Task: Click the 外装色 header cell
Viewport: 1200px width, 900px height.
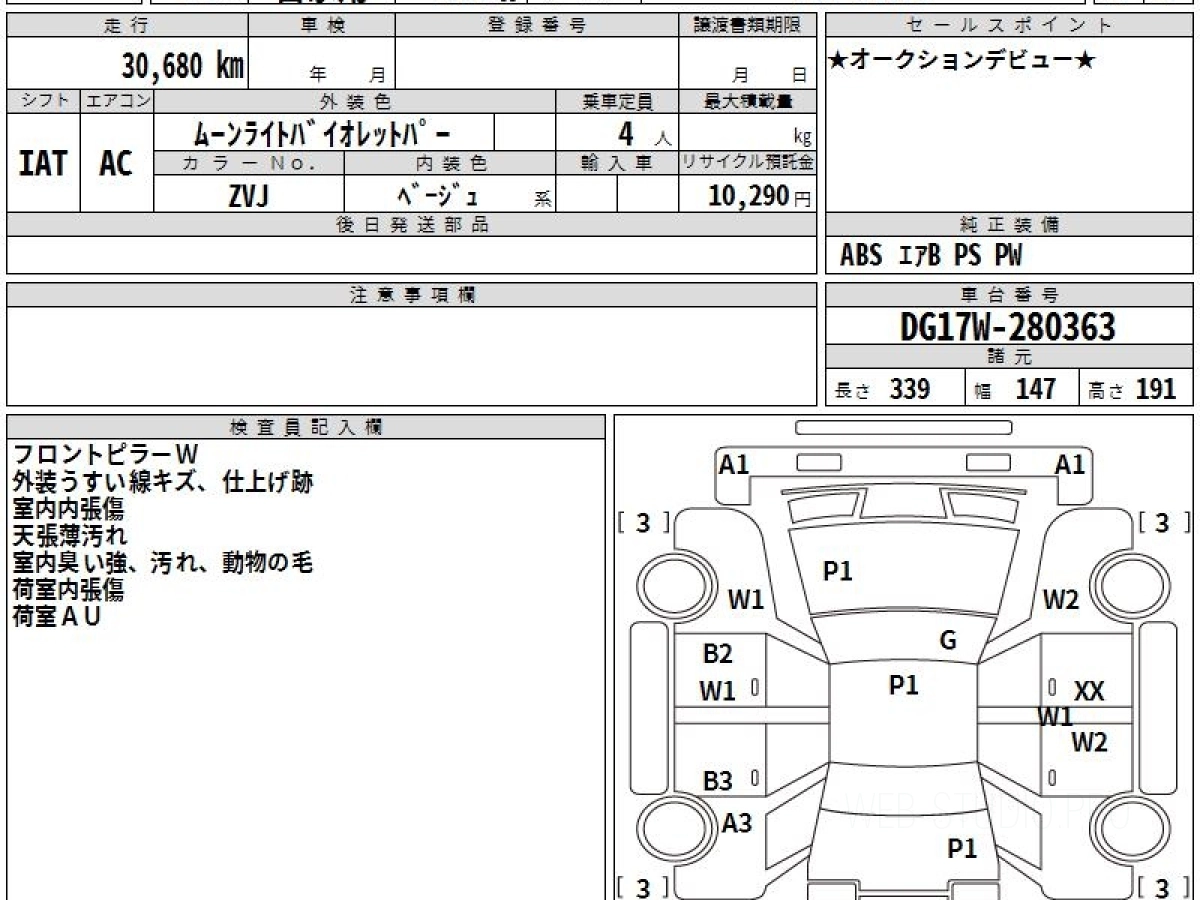Action: (x=355, y=101)
